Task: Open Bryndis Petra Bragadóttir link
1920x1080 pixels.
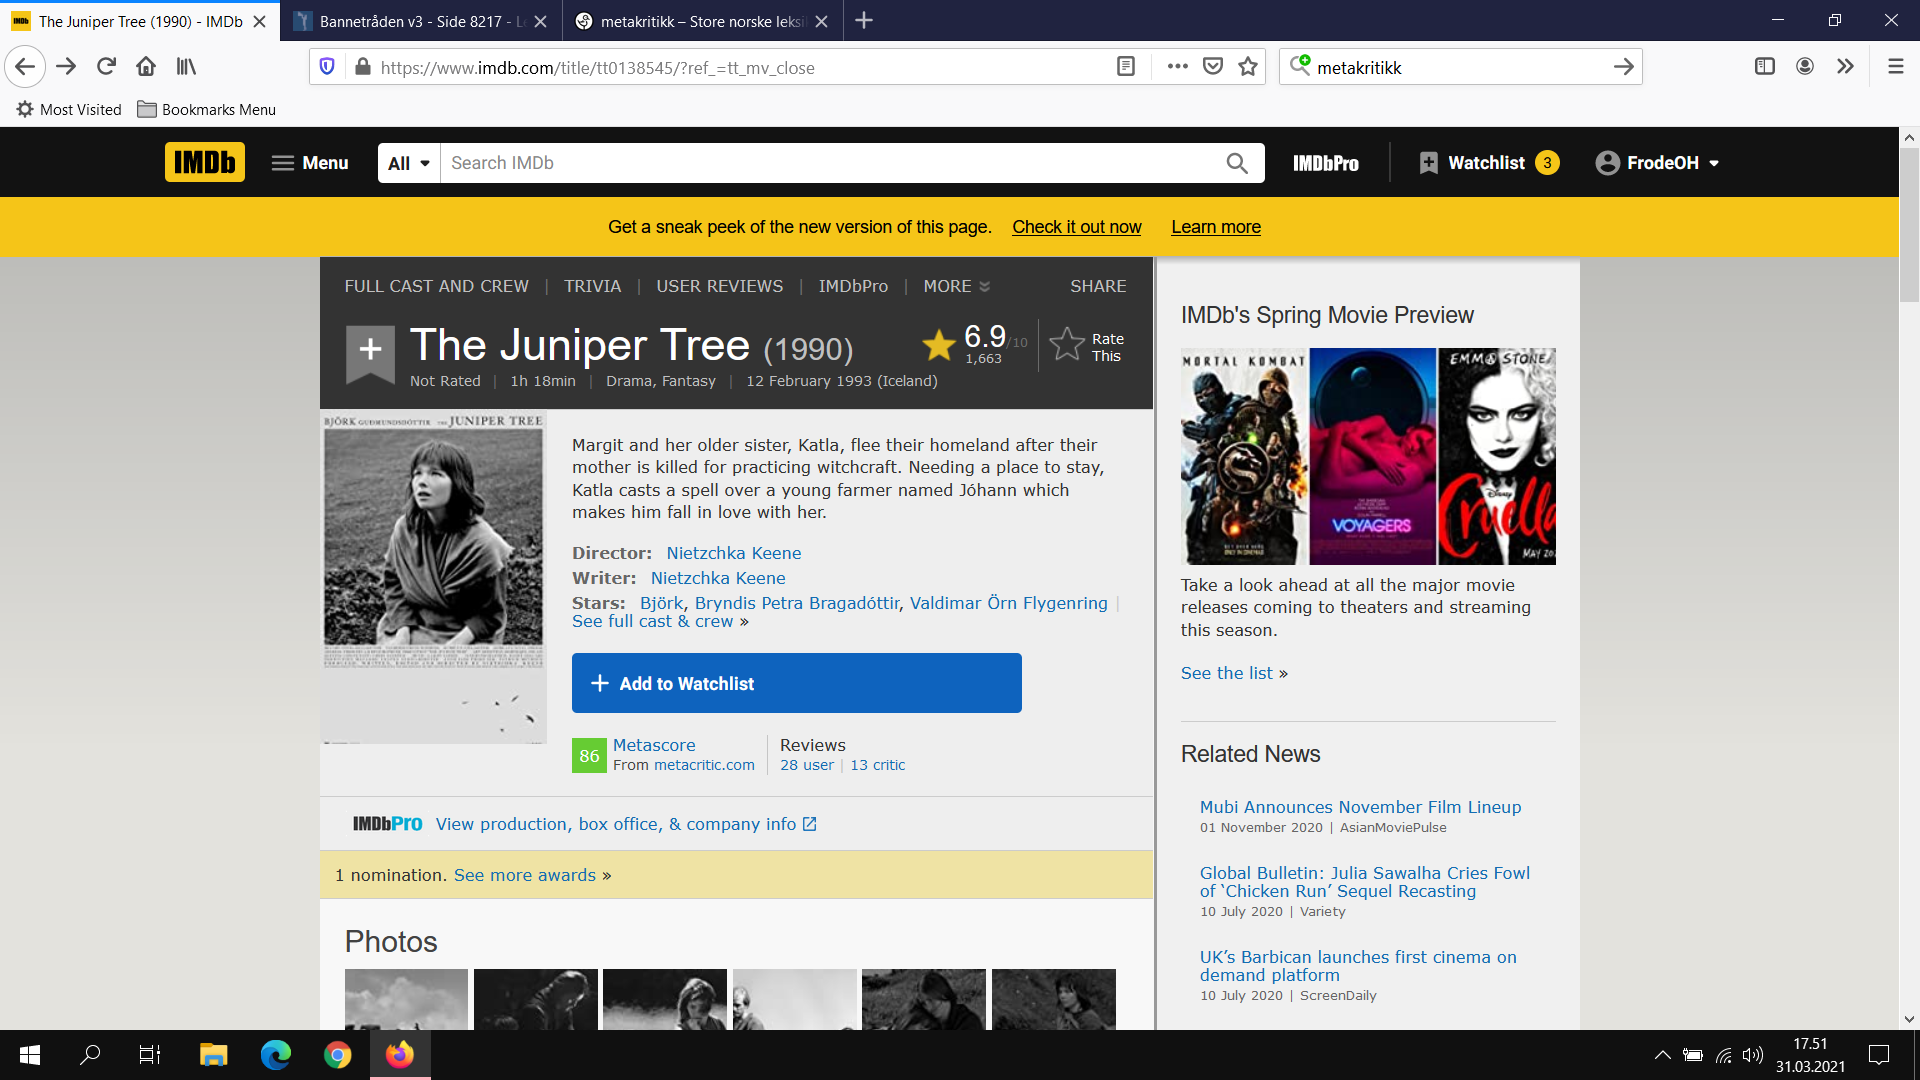Action: tap(796, 603)
